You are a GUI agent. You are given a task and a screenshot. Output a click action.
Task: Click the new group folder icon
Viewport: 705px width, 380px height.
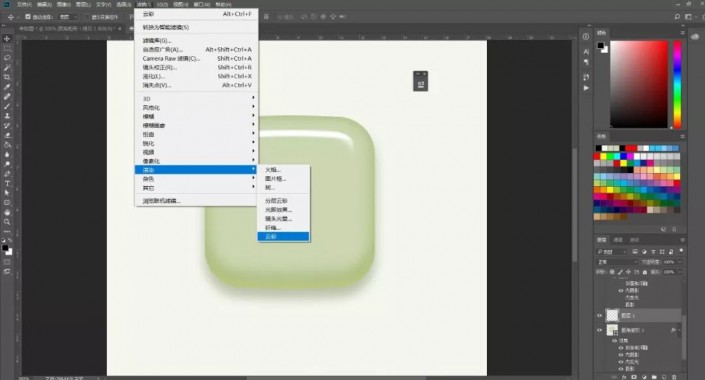coord(654,377)
